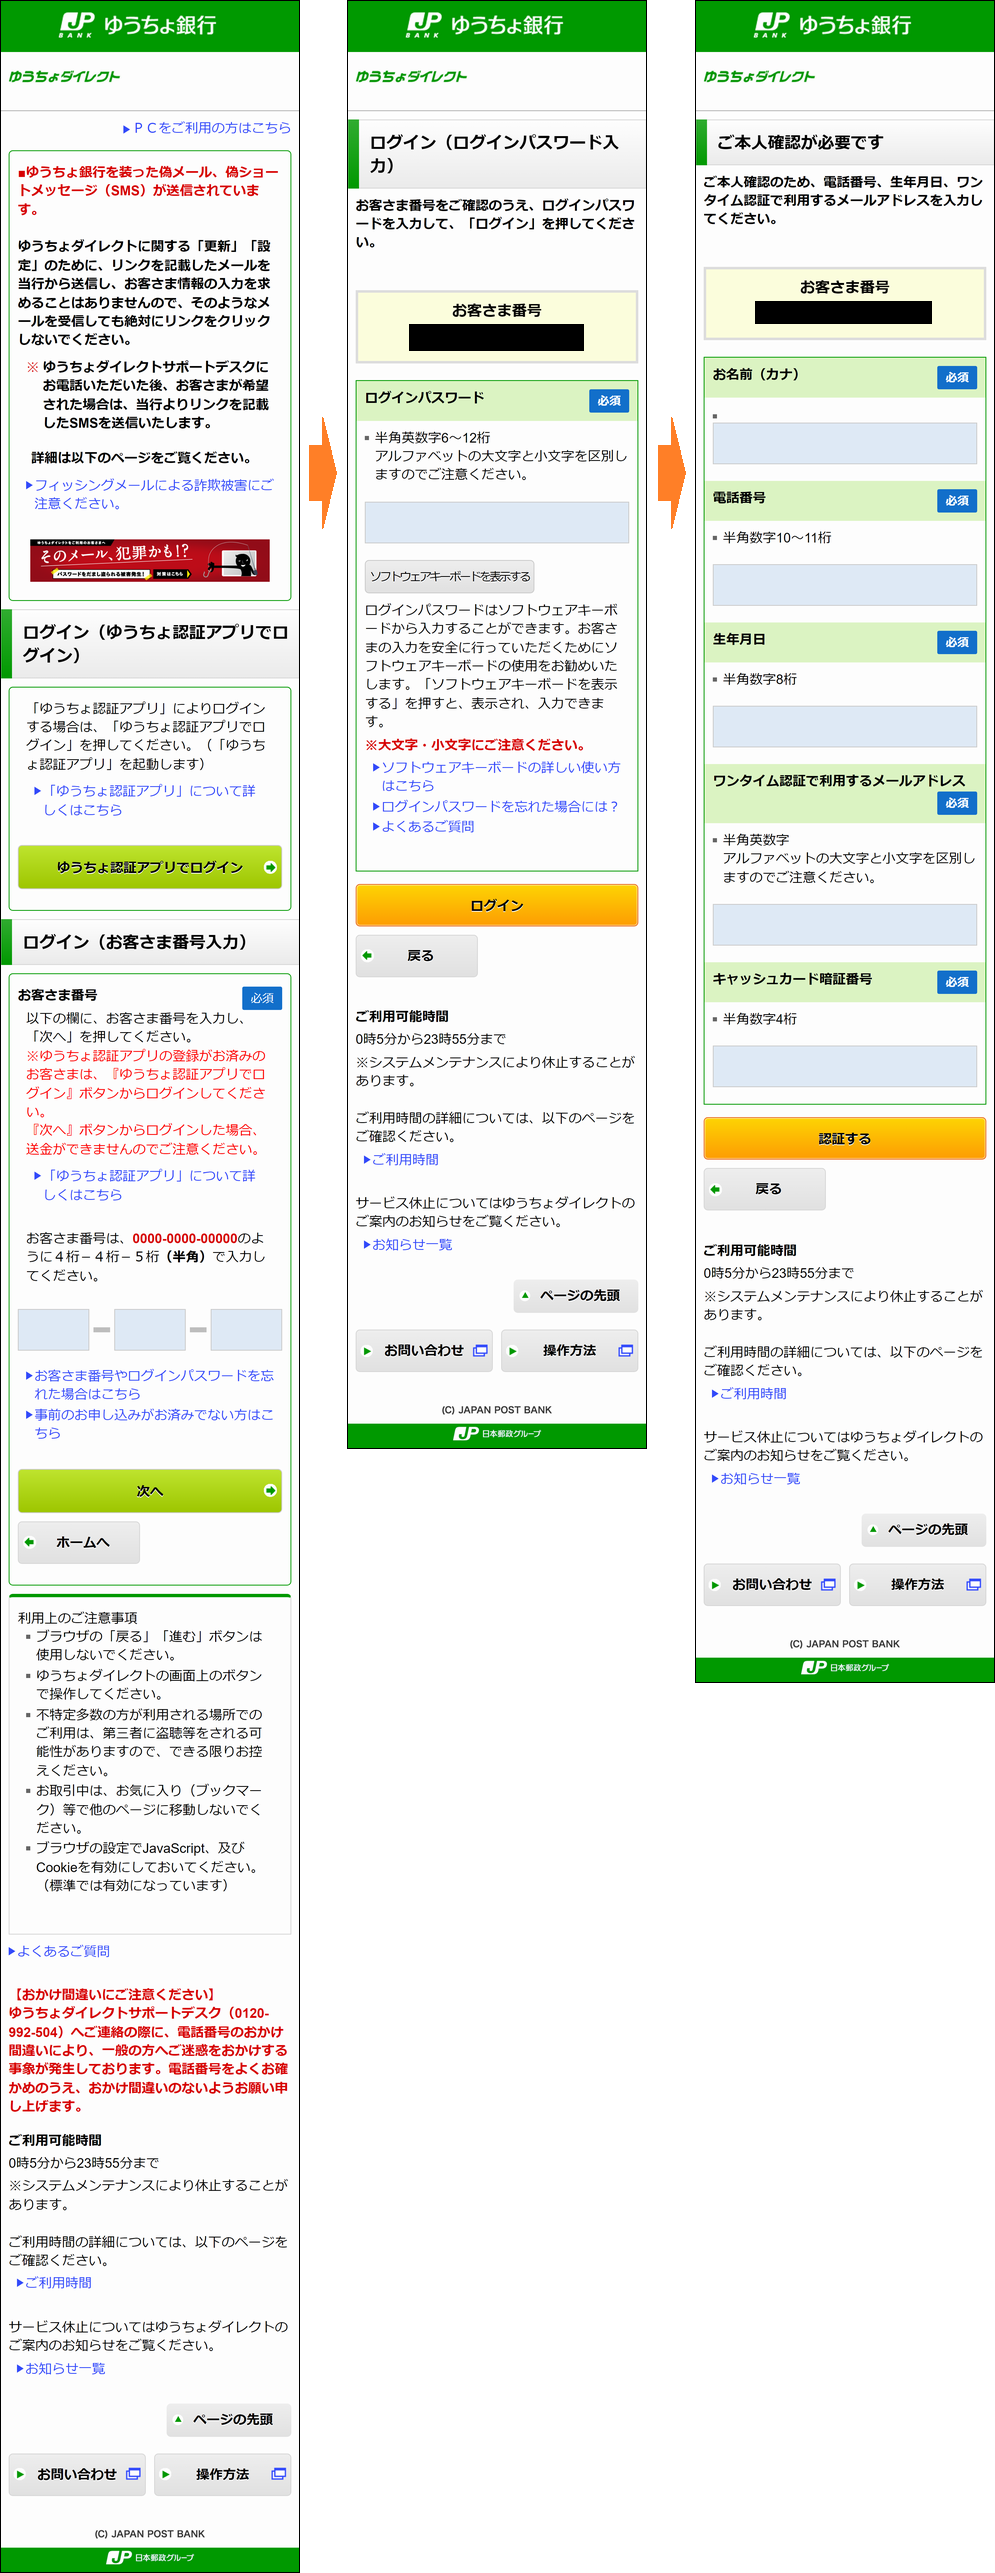Click the ゆうちょ認証アプリでログイン green button
The height and width of the screenshot is (2573, 995).
tap(149, 867)
